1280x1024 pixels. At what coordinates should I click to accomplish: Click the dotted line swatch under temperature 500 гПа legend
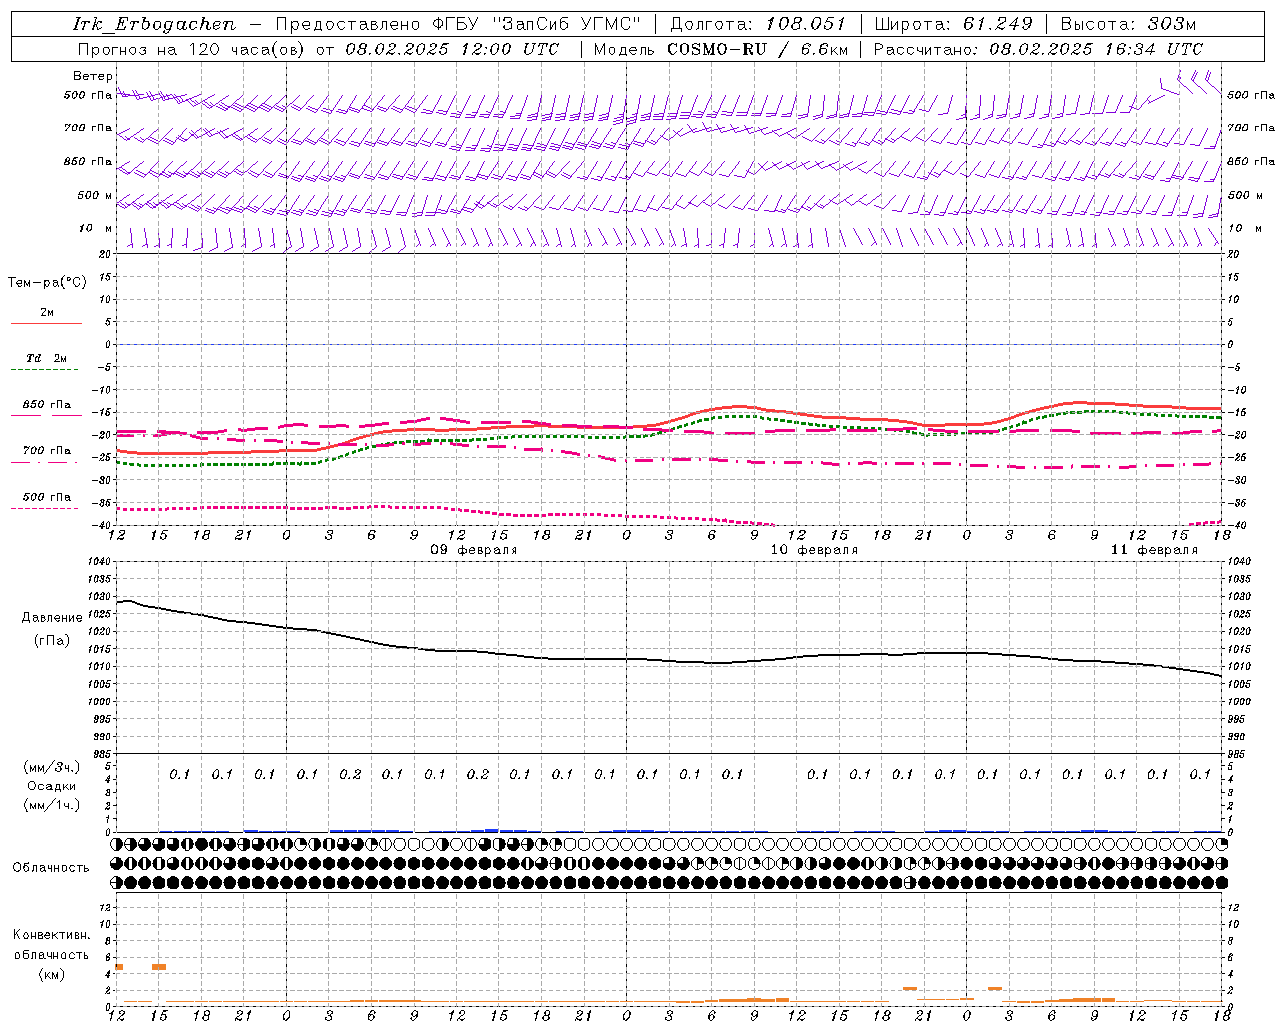pyautogui.click(x=44, y=509)
